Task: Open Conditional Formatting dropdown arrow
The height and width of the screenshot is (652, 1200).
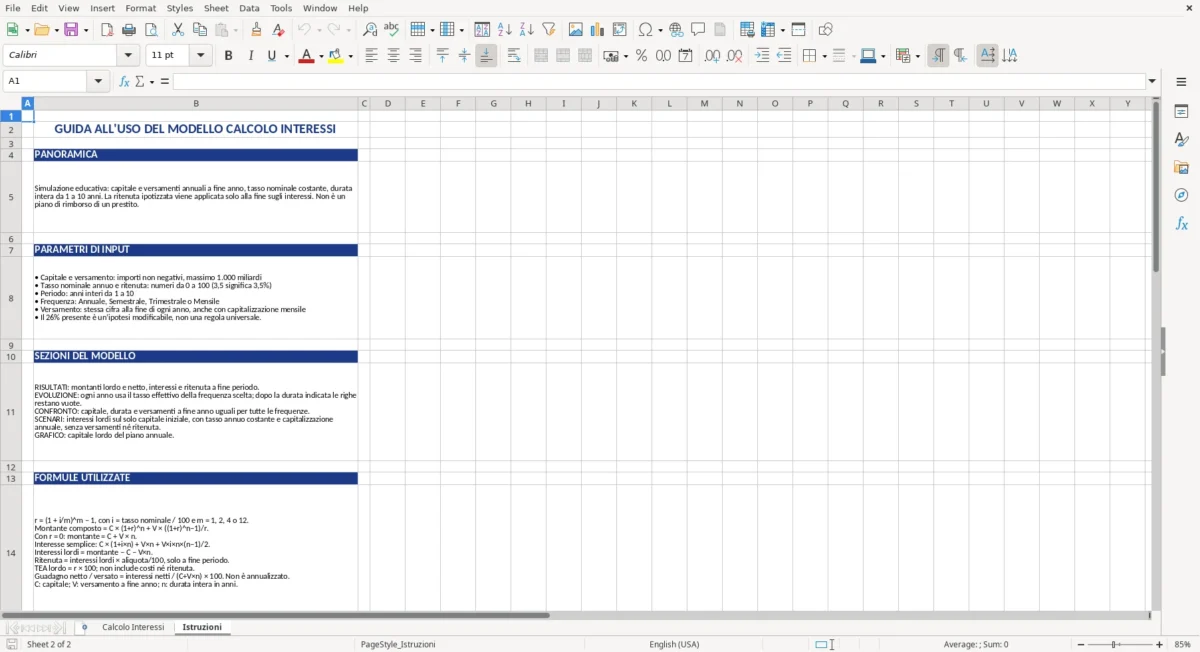Action: [x=917, y=57]
